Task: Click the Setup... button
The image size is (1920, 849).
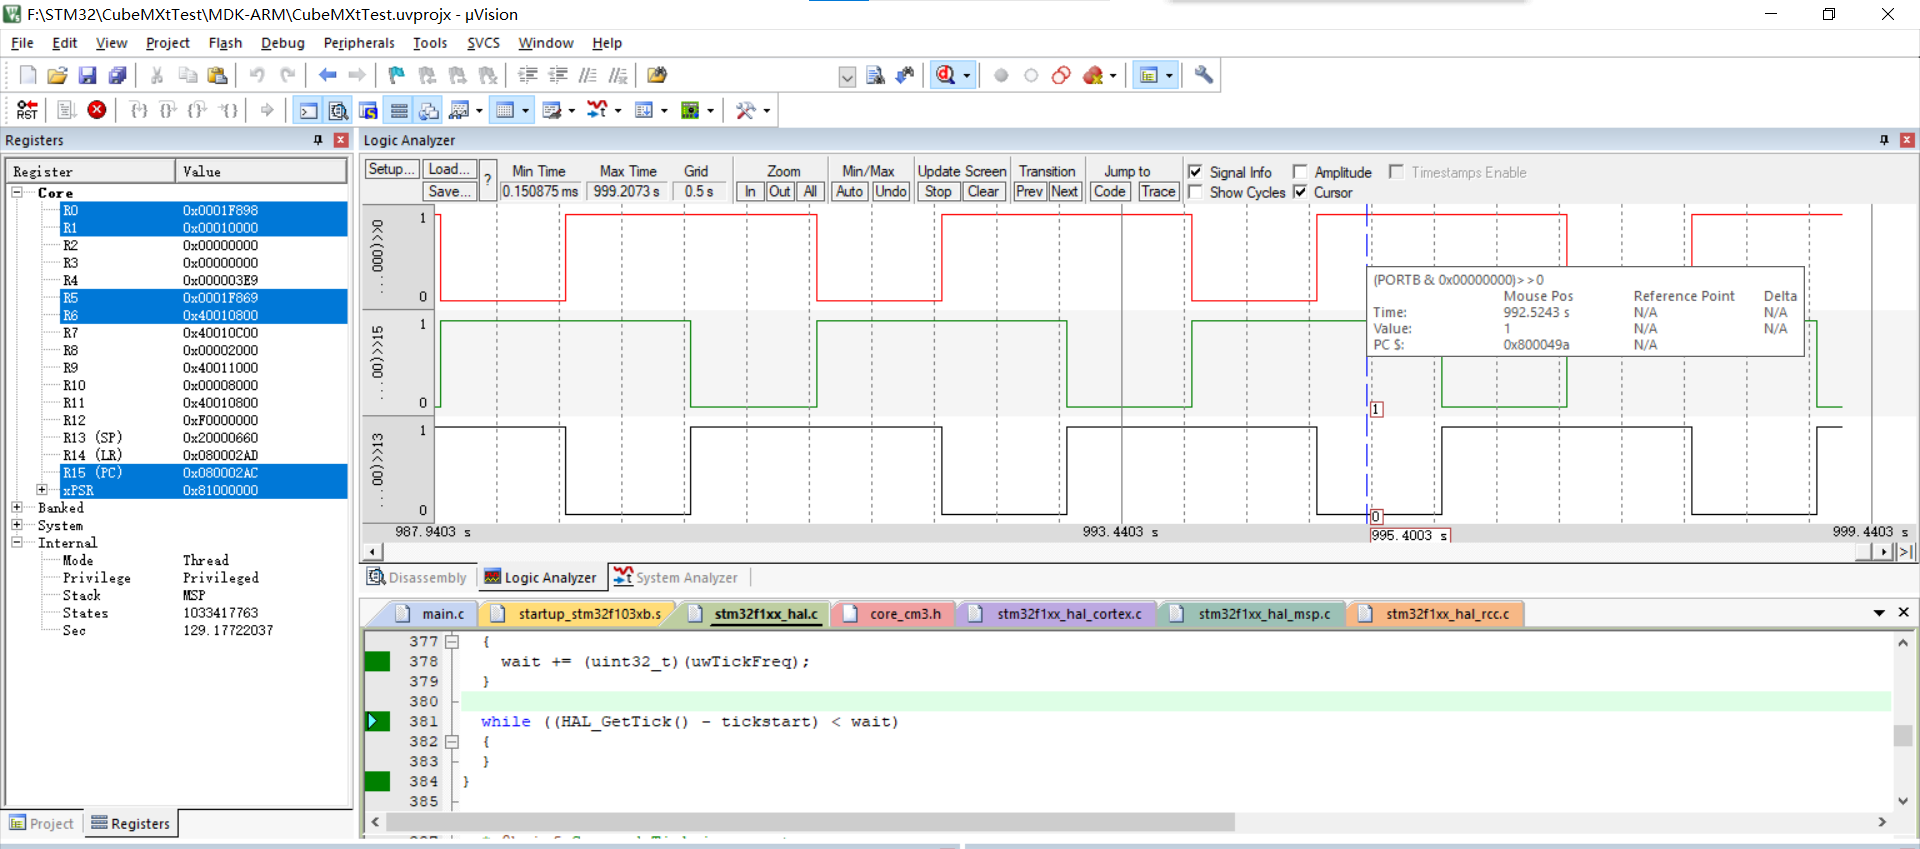Action: (391, 169)
